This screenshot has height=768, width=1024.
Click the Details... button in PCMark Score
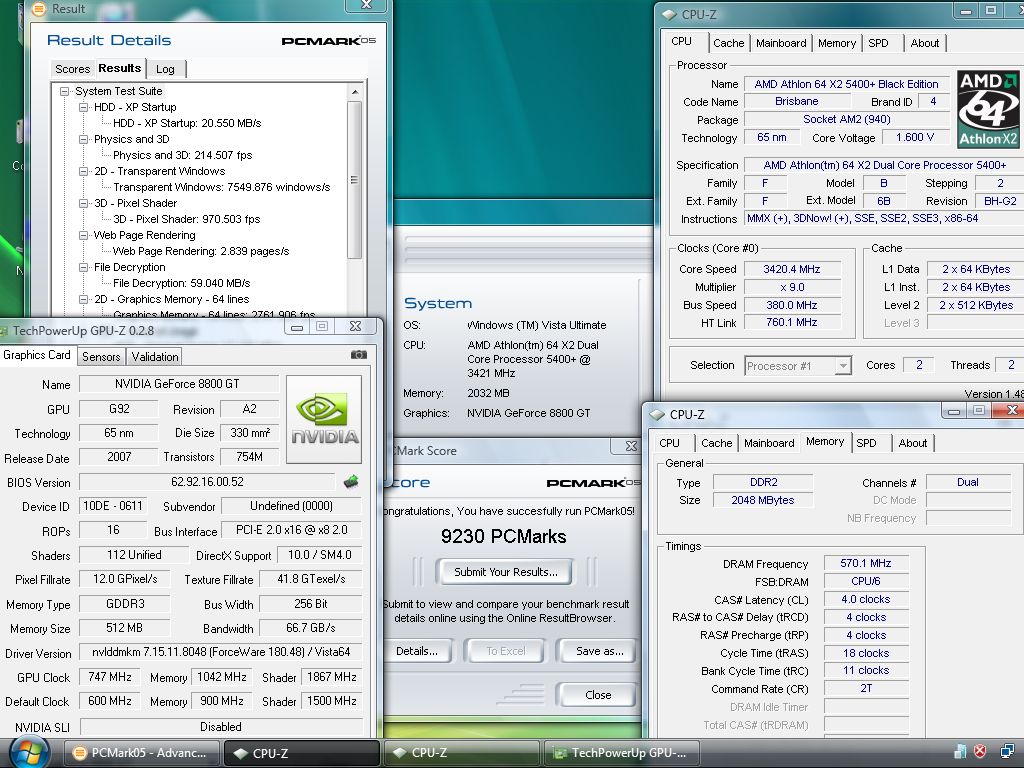point(417,651)
